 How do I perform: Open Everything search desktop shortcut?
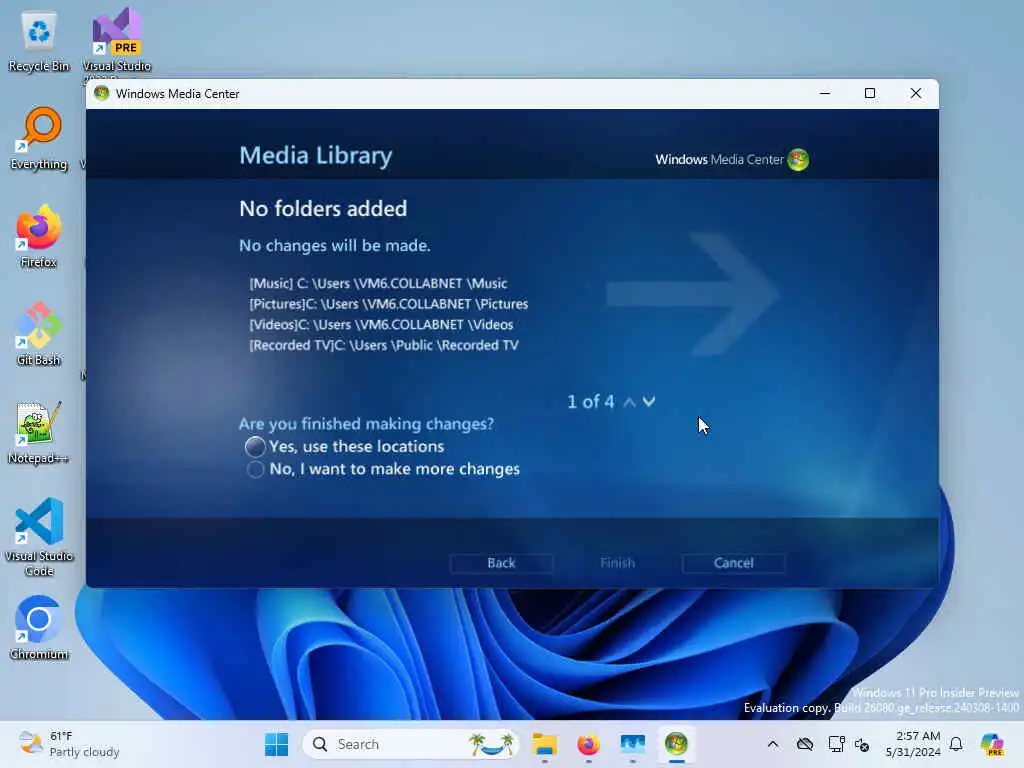point(39,138)
